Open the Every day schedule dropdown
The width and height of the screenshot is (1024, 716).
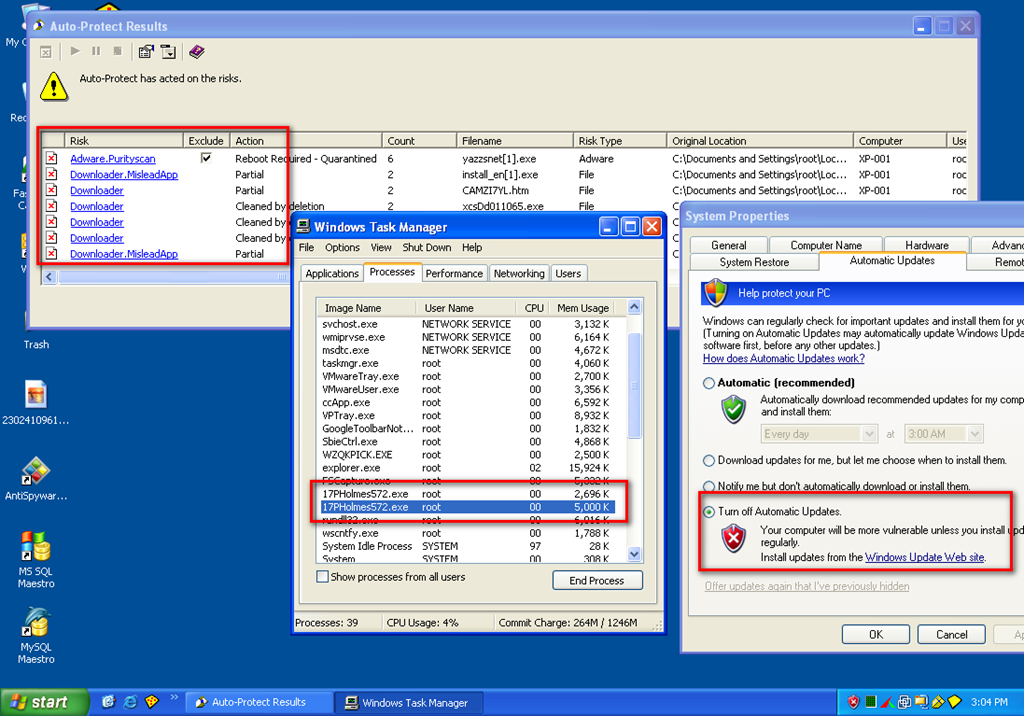[x=869, y=434]
